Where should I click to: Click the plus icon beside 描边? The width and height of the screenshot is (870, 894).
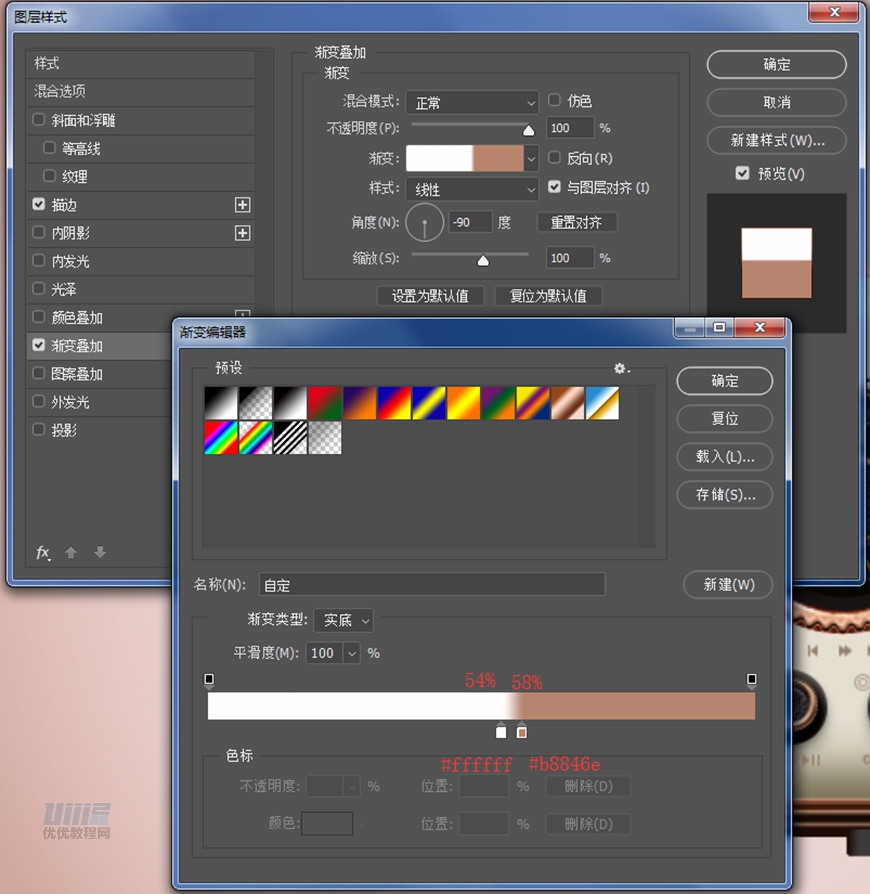coord(242,205)
